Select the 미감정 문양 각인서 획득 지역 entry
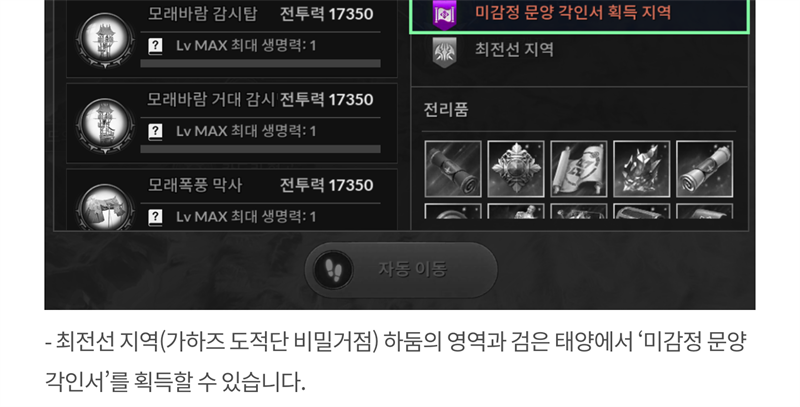Screen dimensions: 800x407 579,15
